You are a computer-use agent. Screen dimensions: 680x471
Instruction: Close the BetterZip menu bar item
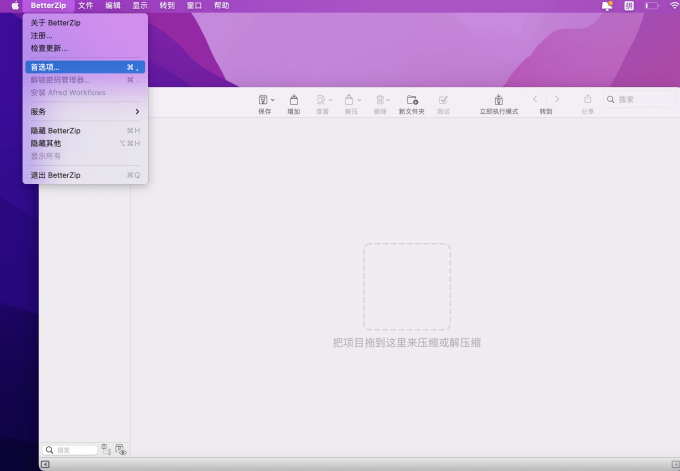[x=48, y=6]
